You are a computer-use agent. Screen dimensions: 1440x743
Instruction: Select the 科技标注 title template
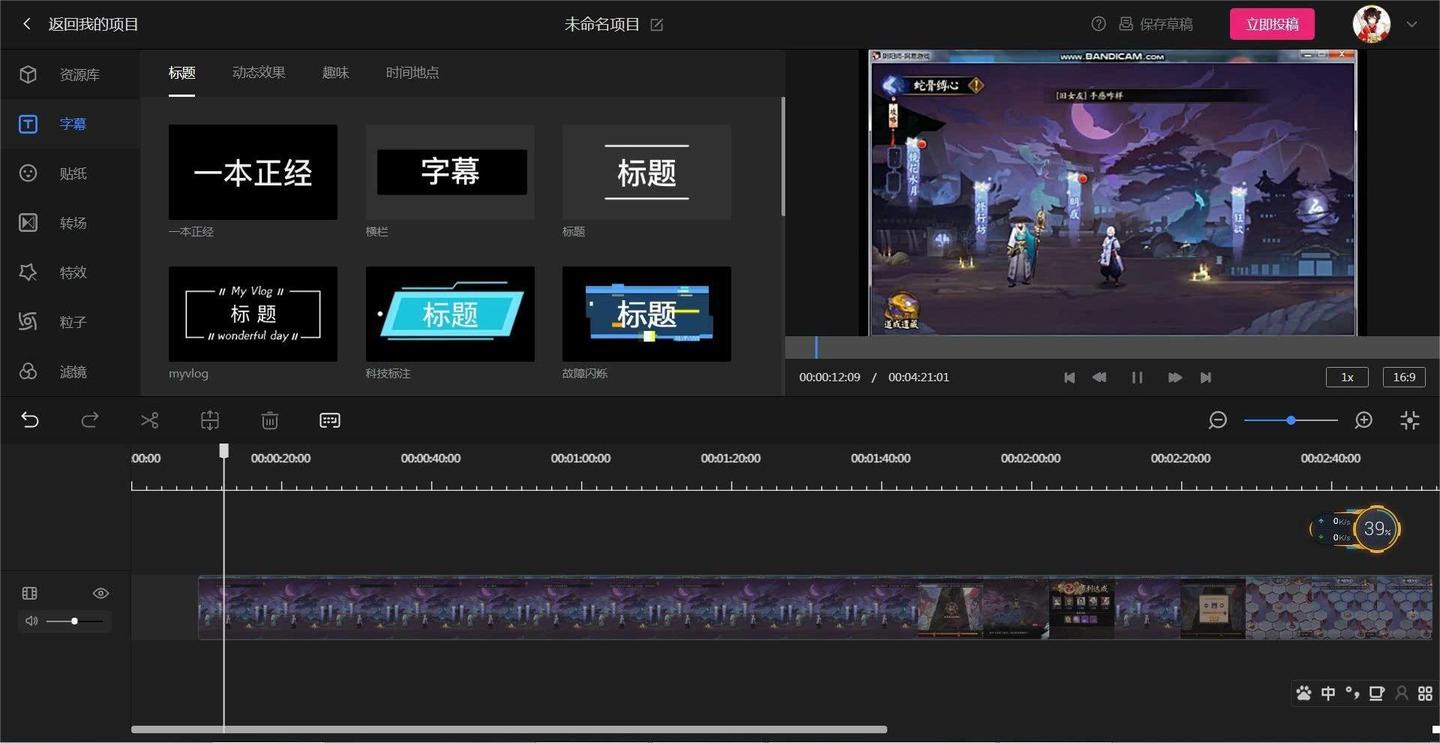click(x=450, y=314)
